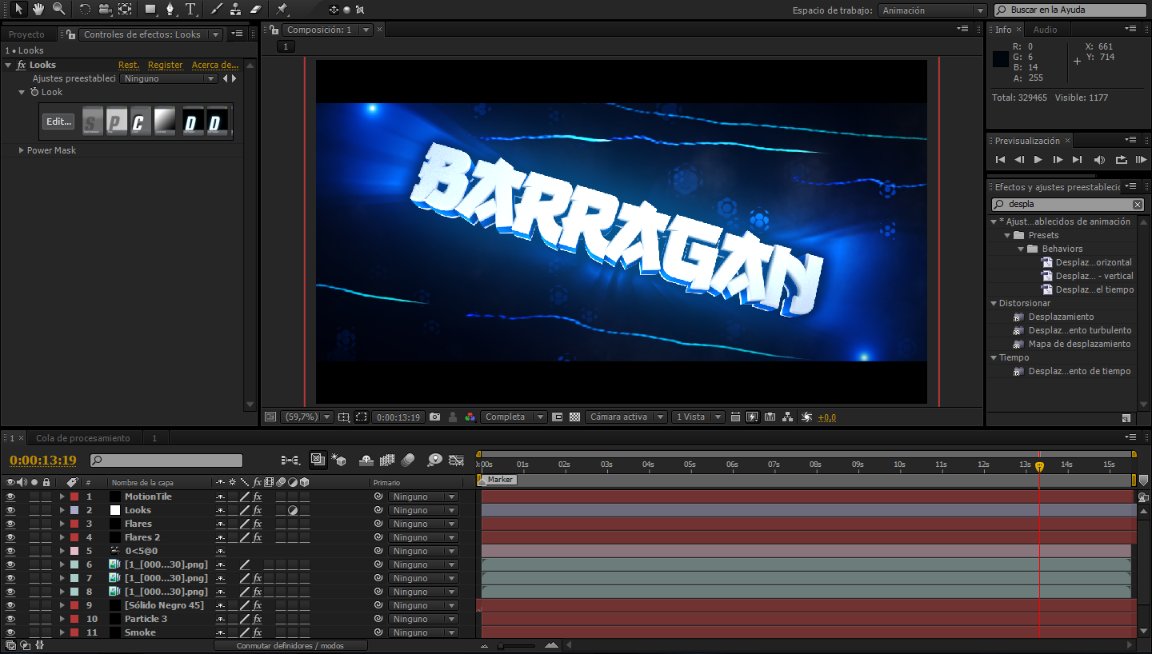The width and height of the screenshot is (1152, 654).
Task: Jump to first frame in preview
Action: click(1000, 159)
